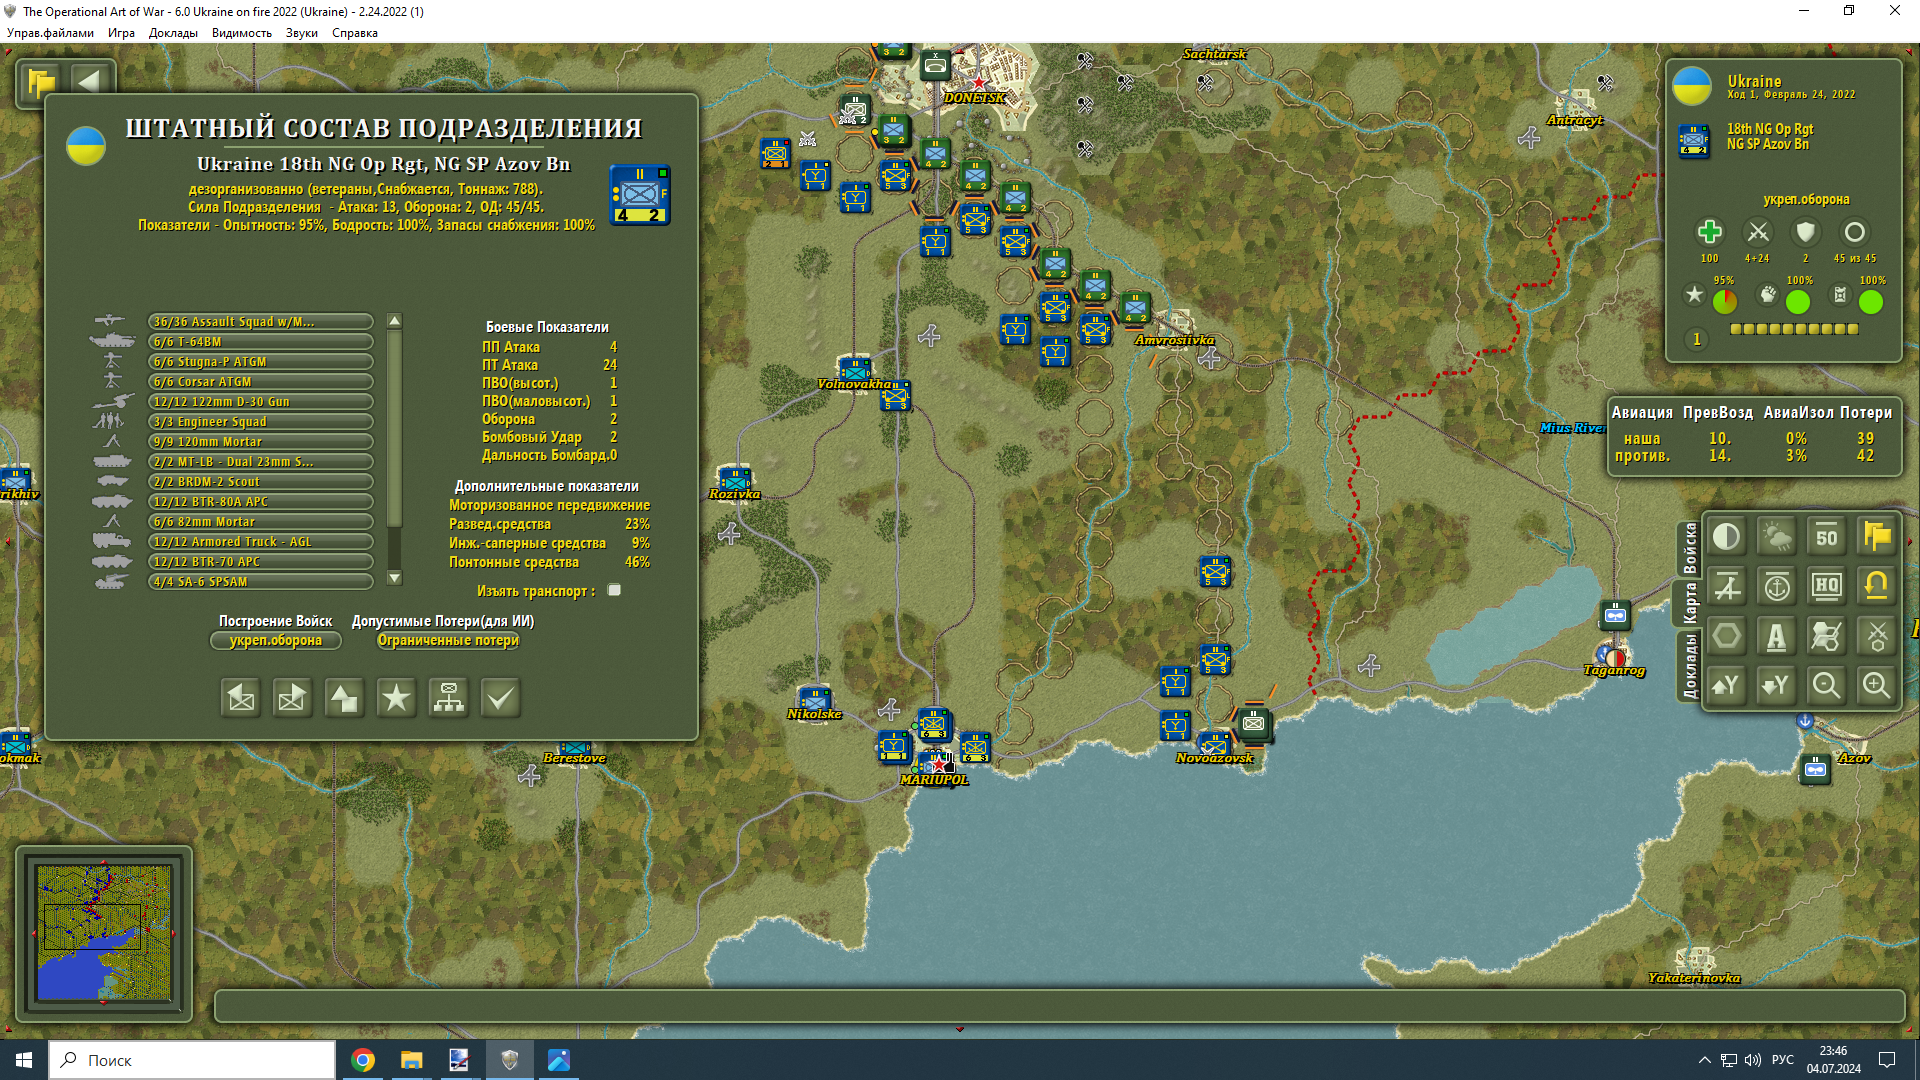Click the star button in unit panel
The width and height of the screenshot is (1920, 1080).
tap(396, 698)
